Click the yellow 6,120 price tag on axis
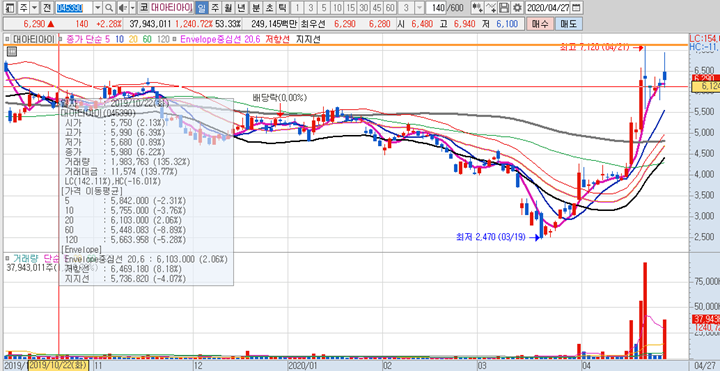 click(x=706, y=86)
